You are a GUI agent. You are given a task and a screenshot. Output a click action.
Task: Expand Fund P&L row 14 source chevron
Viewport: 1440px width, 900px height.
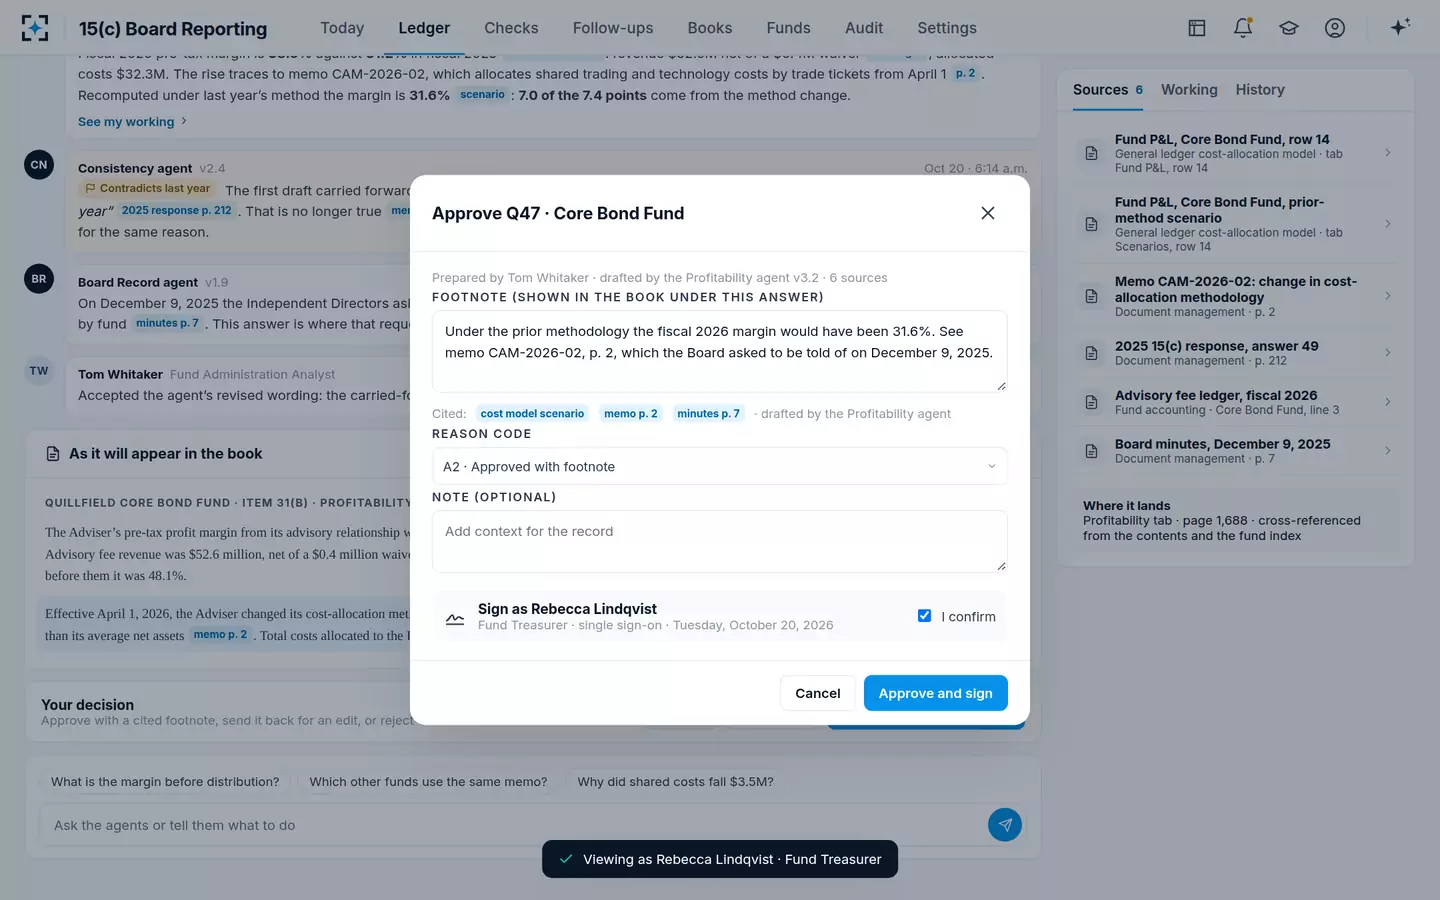click(1388, 153)
